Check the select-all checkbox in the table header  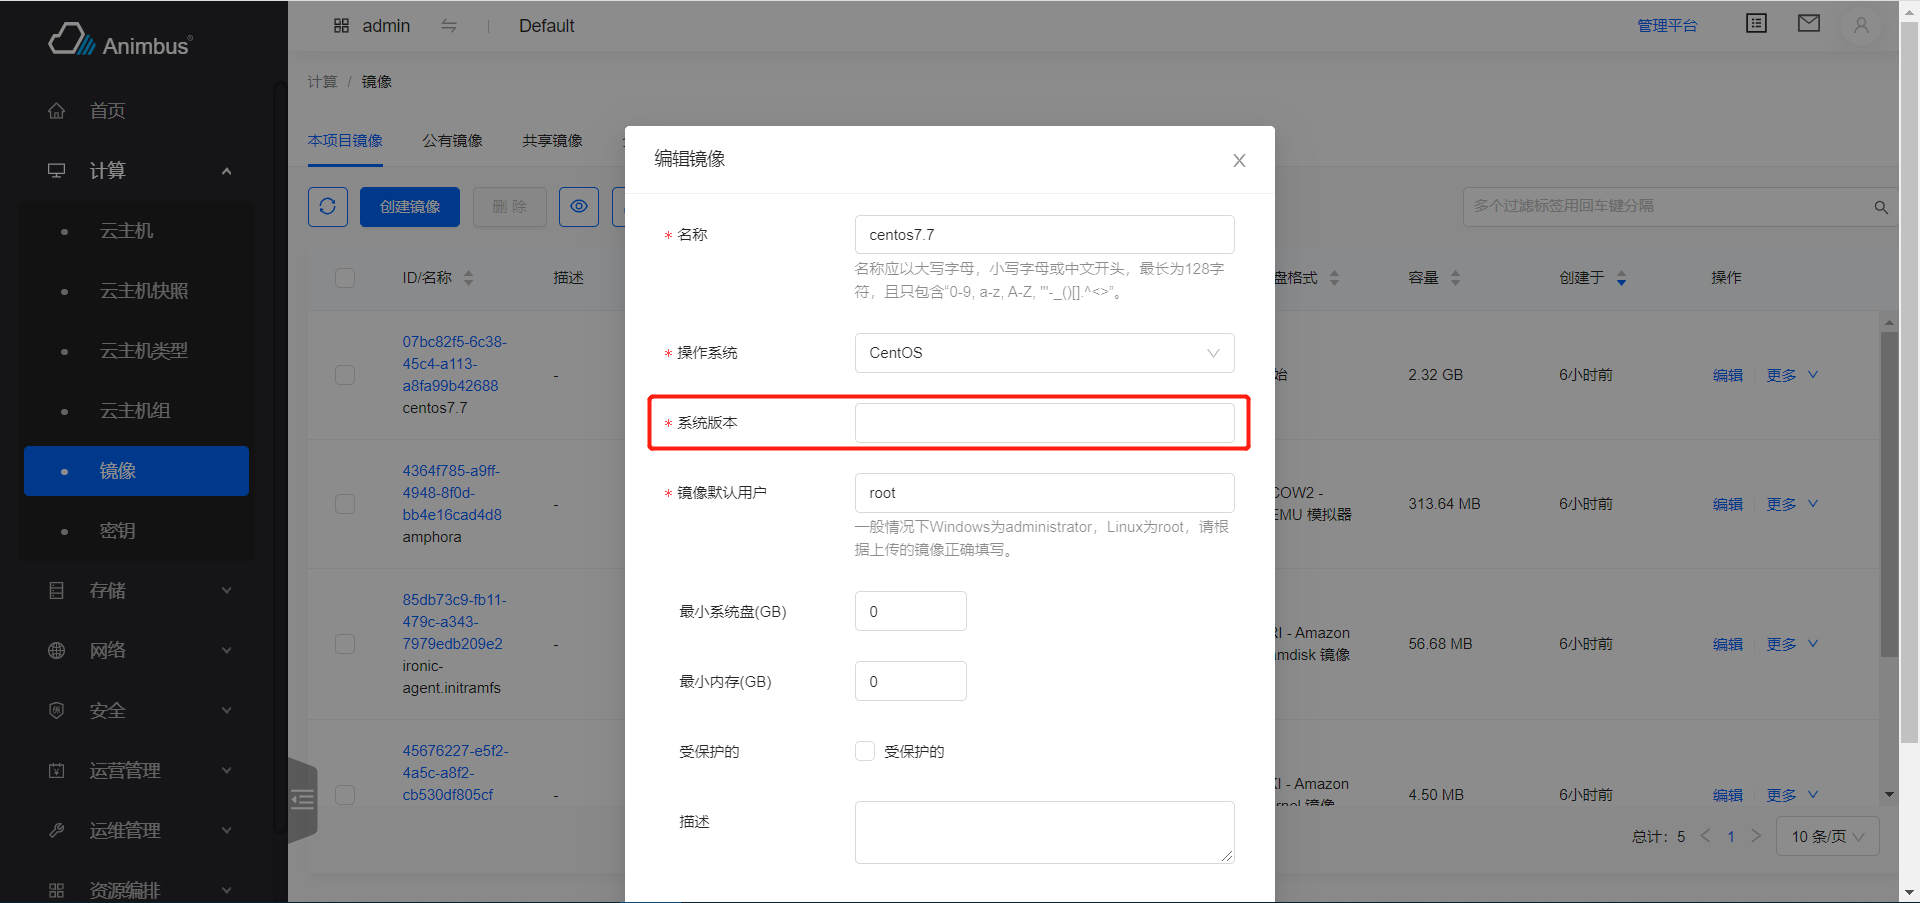(x=344, y=277)
